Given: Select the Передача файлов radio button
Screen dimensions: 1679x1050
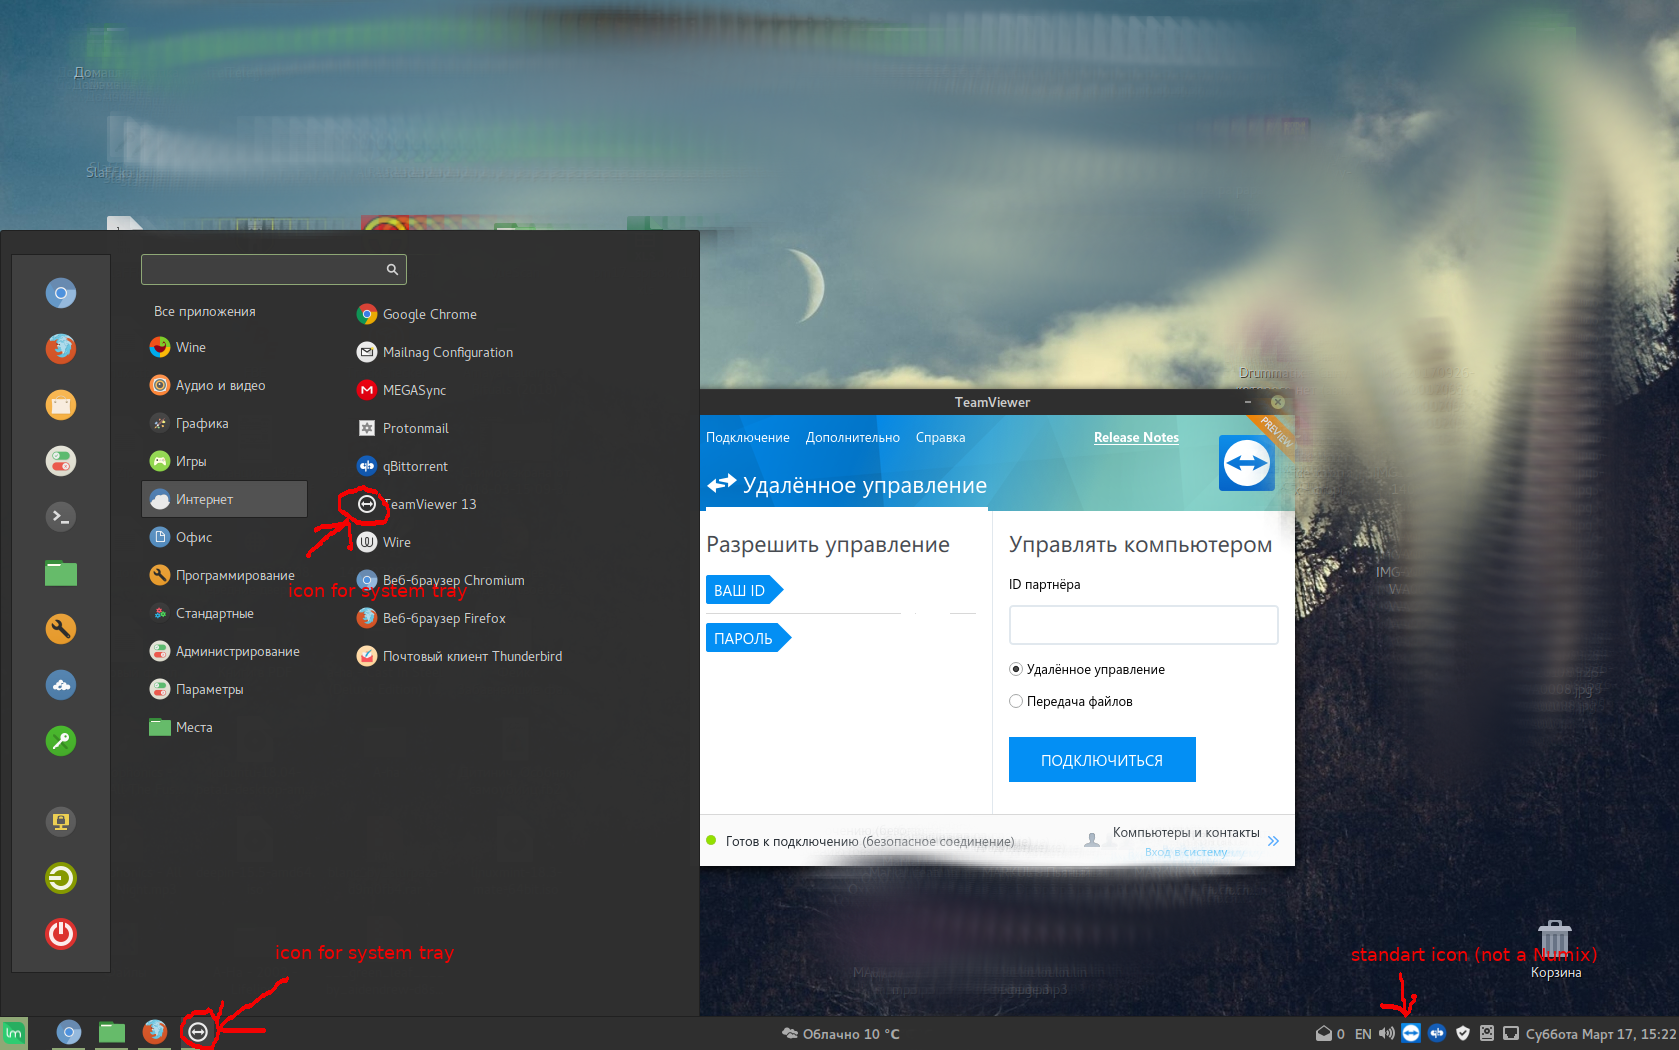Looking at the screenshot, I should pos(1016,701).
